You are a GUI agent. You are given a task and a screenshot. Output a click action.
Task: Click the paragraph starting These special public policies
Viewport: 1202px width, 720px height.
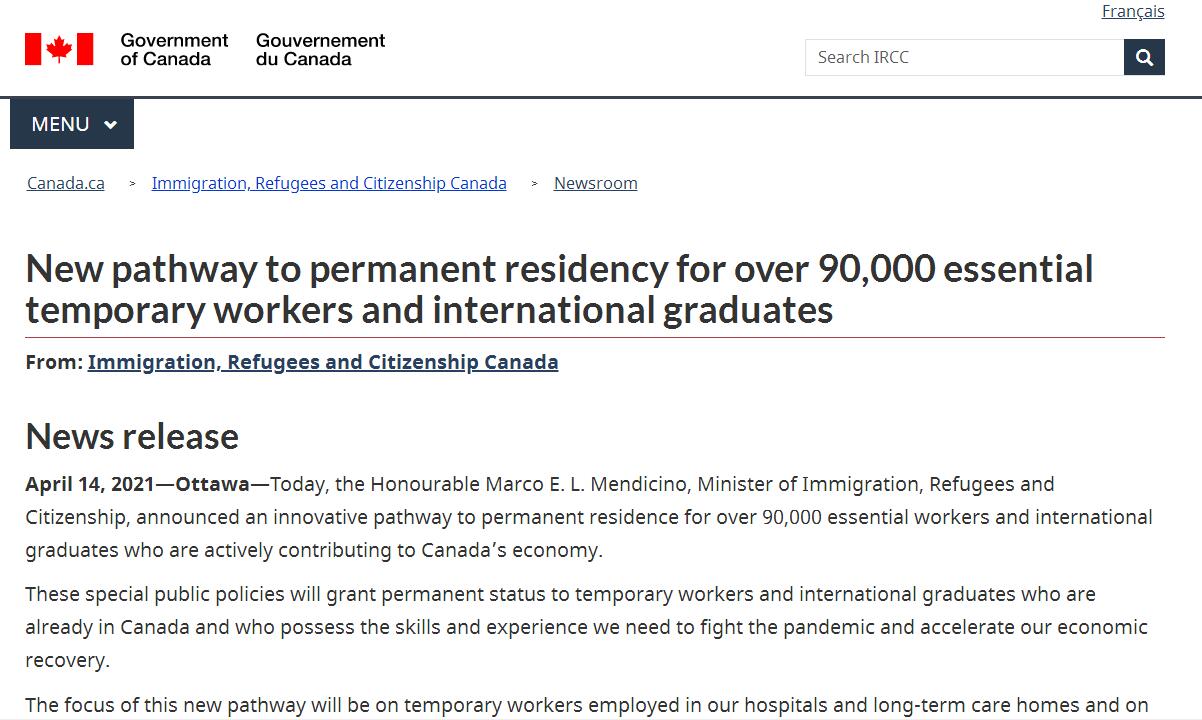tap(586, 627)
